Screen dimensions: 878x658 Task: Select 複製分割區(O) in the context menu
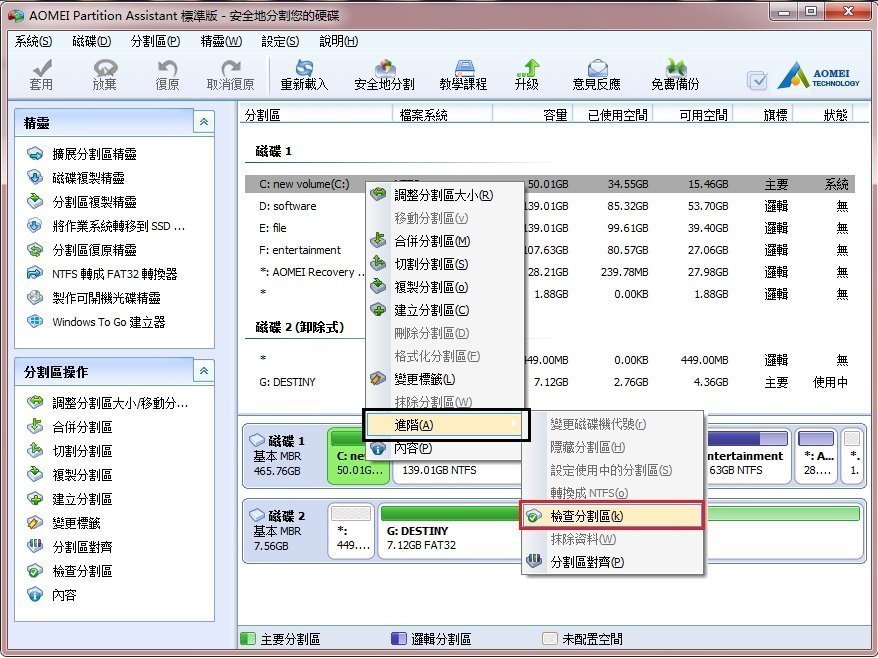445,287
